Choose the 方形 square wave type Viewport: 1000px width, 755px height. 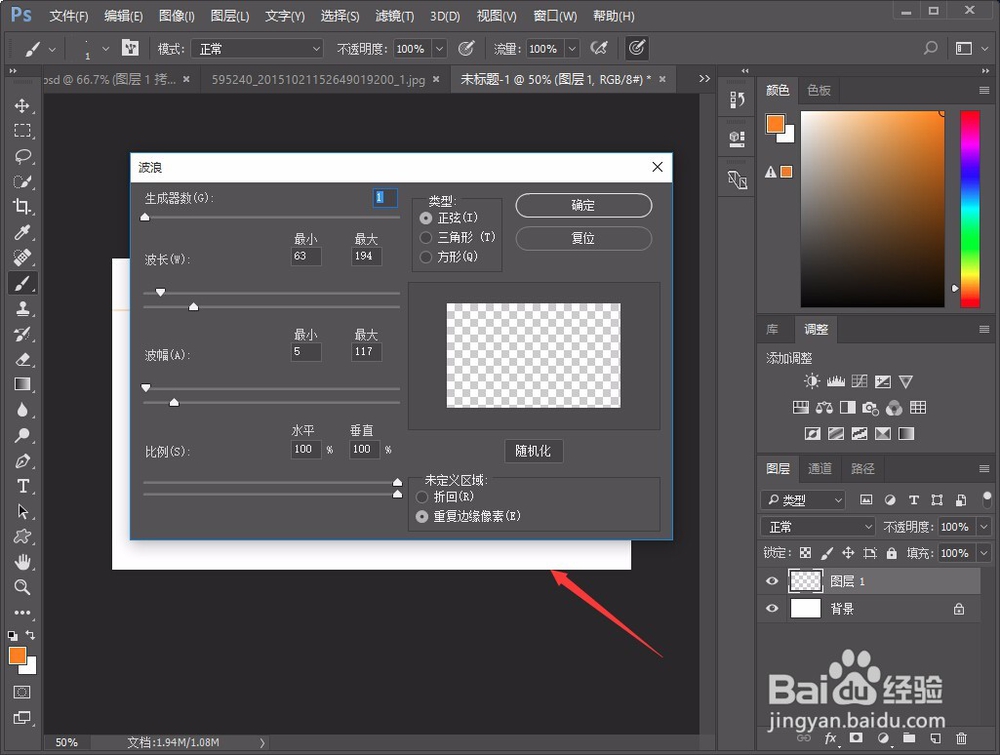pos(425,257)
